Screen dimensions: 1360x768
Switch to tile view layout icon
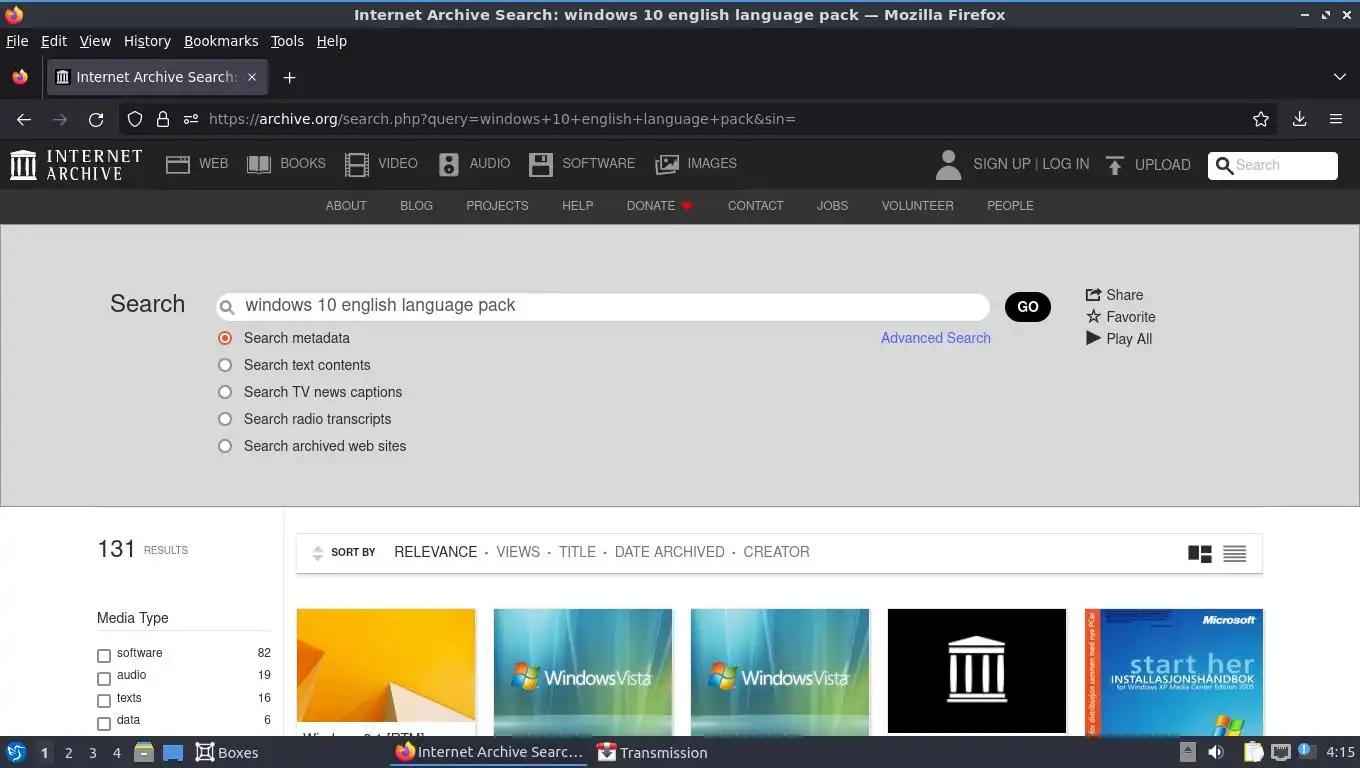pyautogui.click(x=1200, y=553)
